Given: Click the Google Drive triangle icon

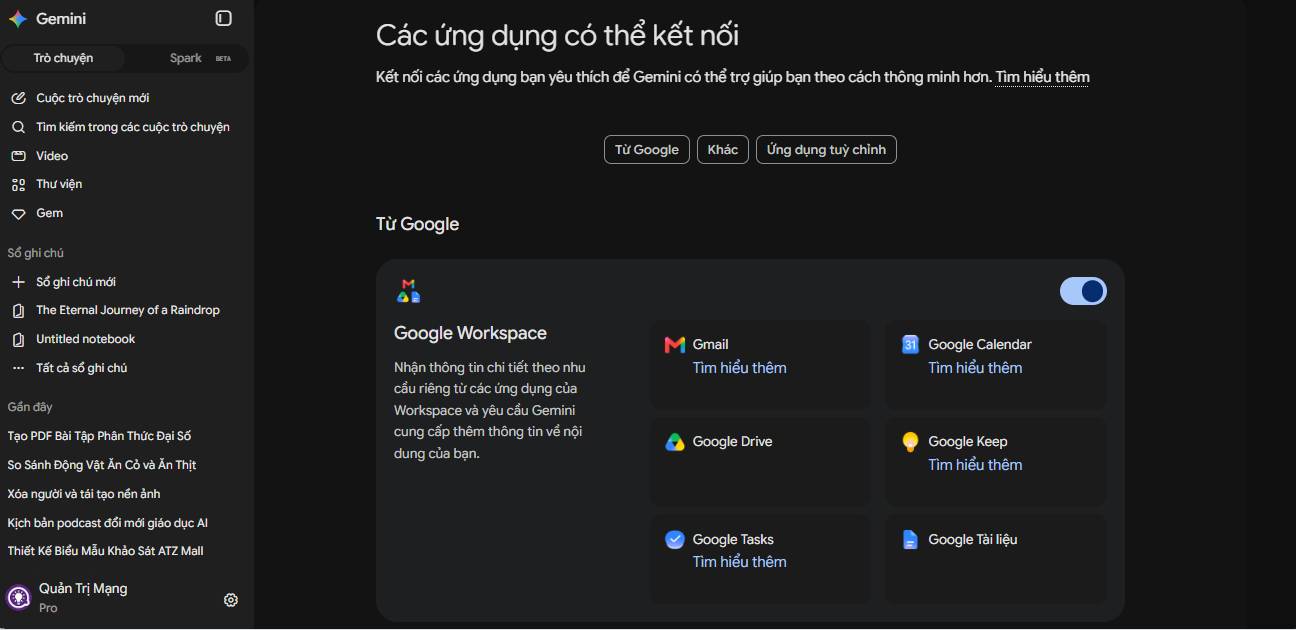Looking at the screenshot, I should point(675,442).
